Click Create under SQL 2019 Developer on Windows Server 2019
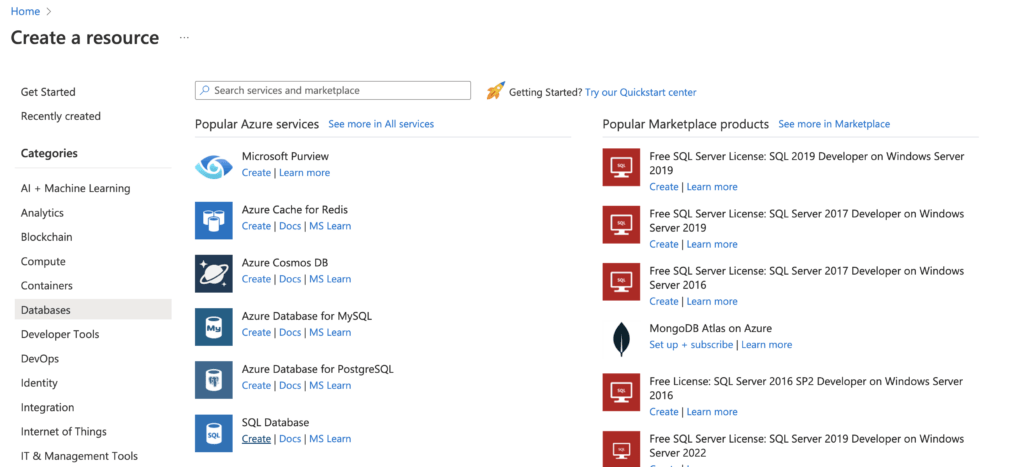Viewport: 1024px width, 467px height. pyautogui.click(x=664, y=187)
